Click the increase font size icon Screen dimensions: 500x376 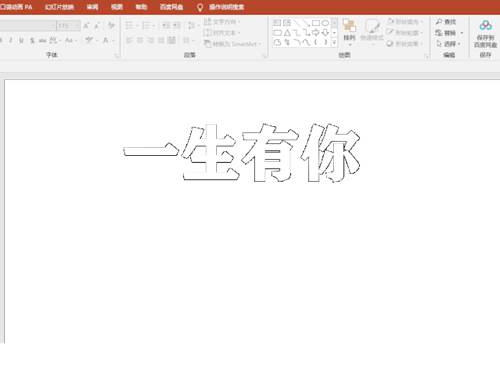86,25
